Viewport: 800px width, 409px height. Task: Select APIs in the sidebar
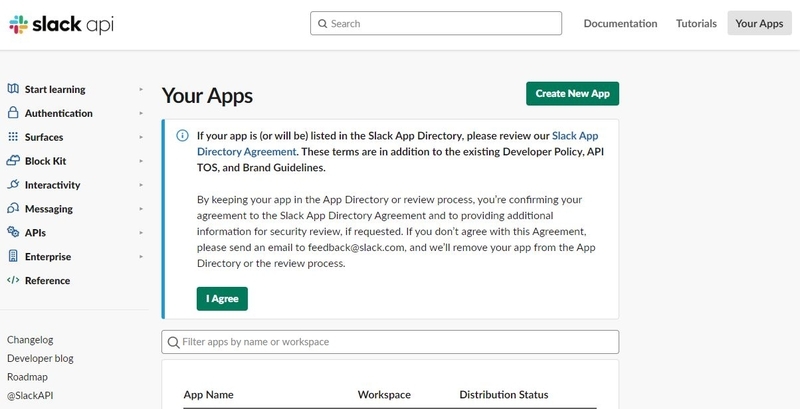coord(35,233)
